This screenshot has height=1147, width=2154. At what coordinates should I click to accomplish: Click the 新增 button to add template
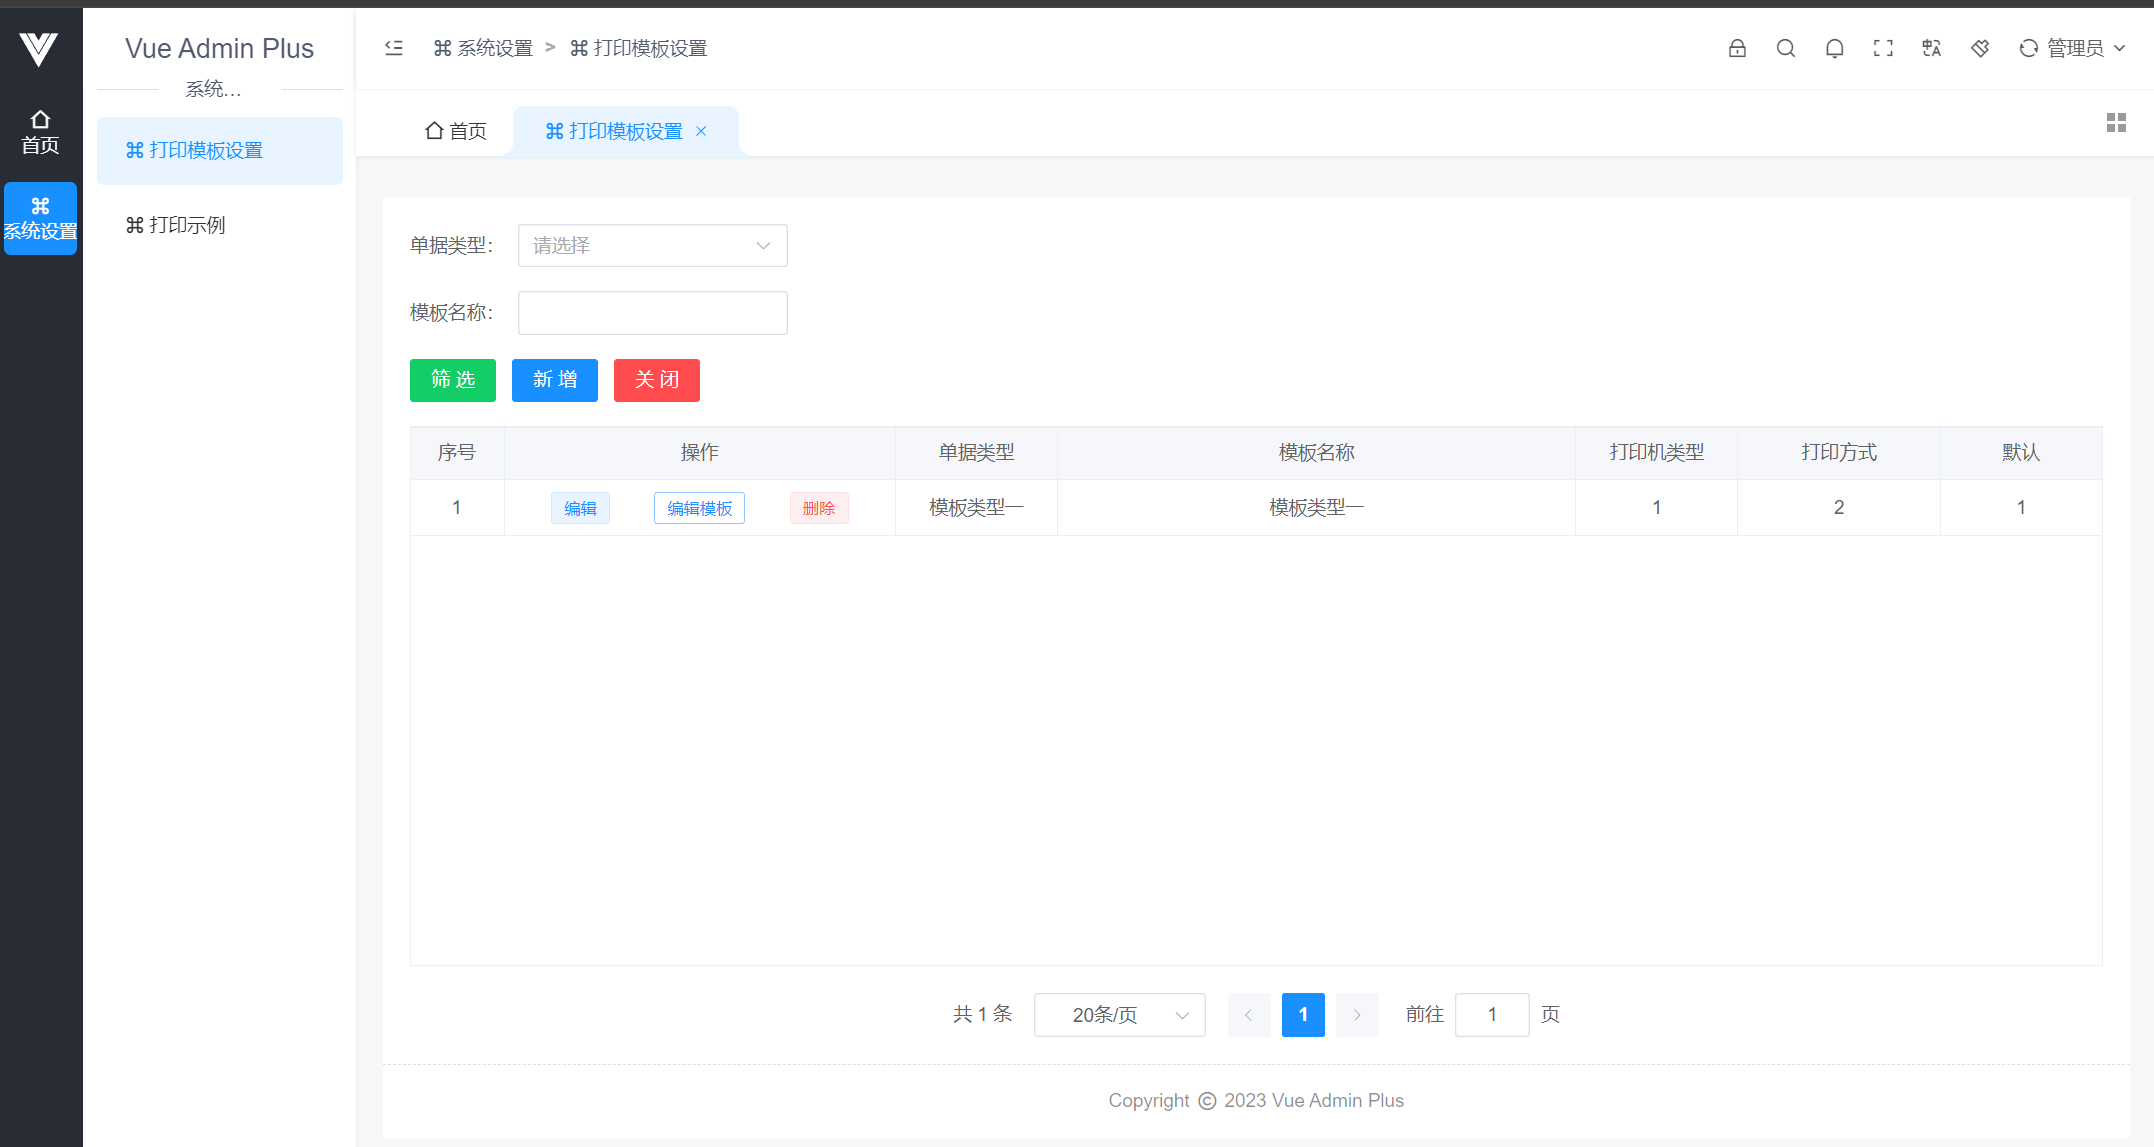[554, 380]
